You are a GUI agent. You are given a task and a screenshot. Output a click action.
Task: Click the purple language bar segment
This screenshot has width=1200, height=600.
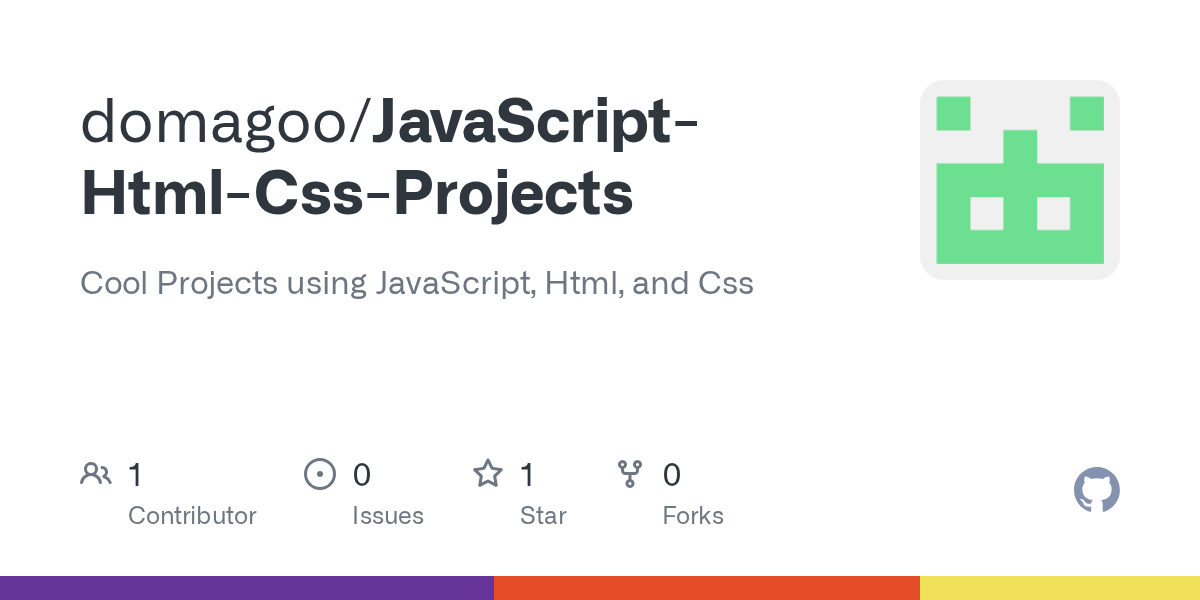[x=246, y=588]
